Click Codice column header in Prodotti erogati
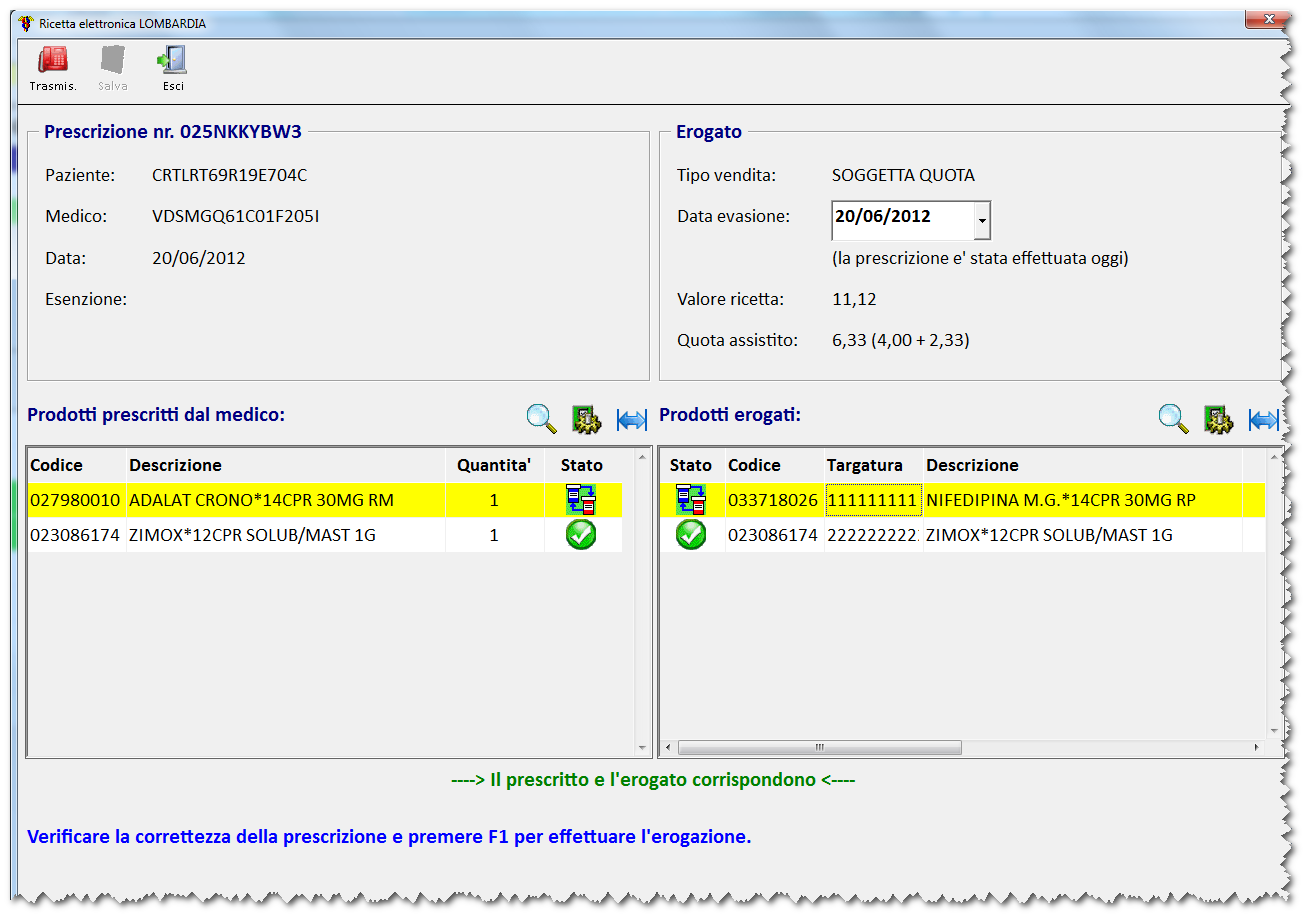 tap(774, 465)
